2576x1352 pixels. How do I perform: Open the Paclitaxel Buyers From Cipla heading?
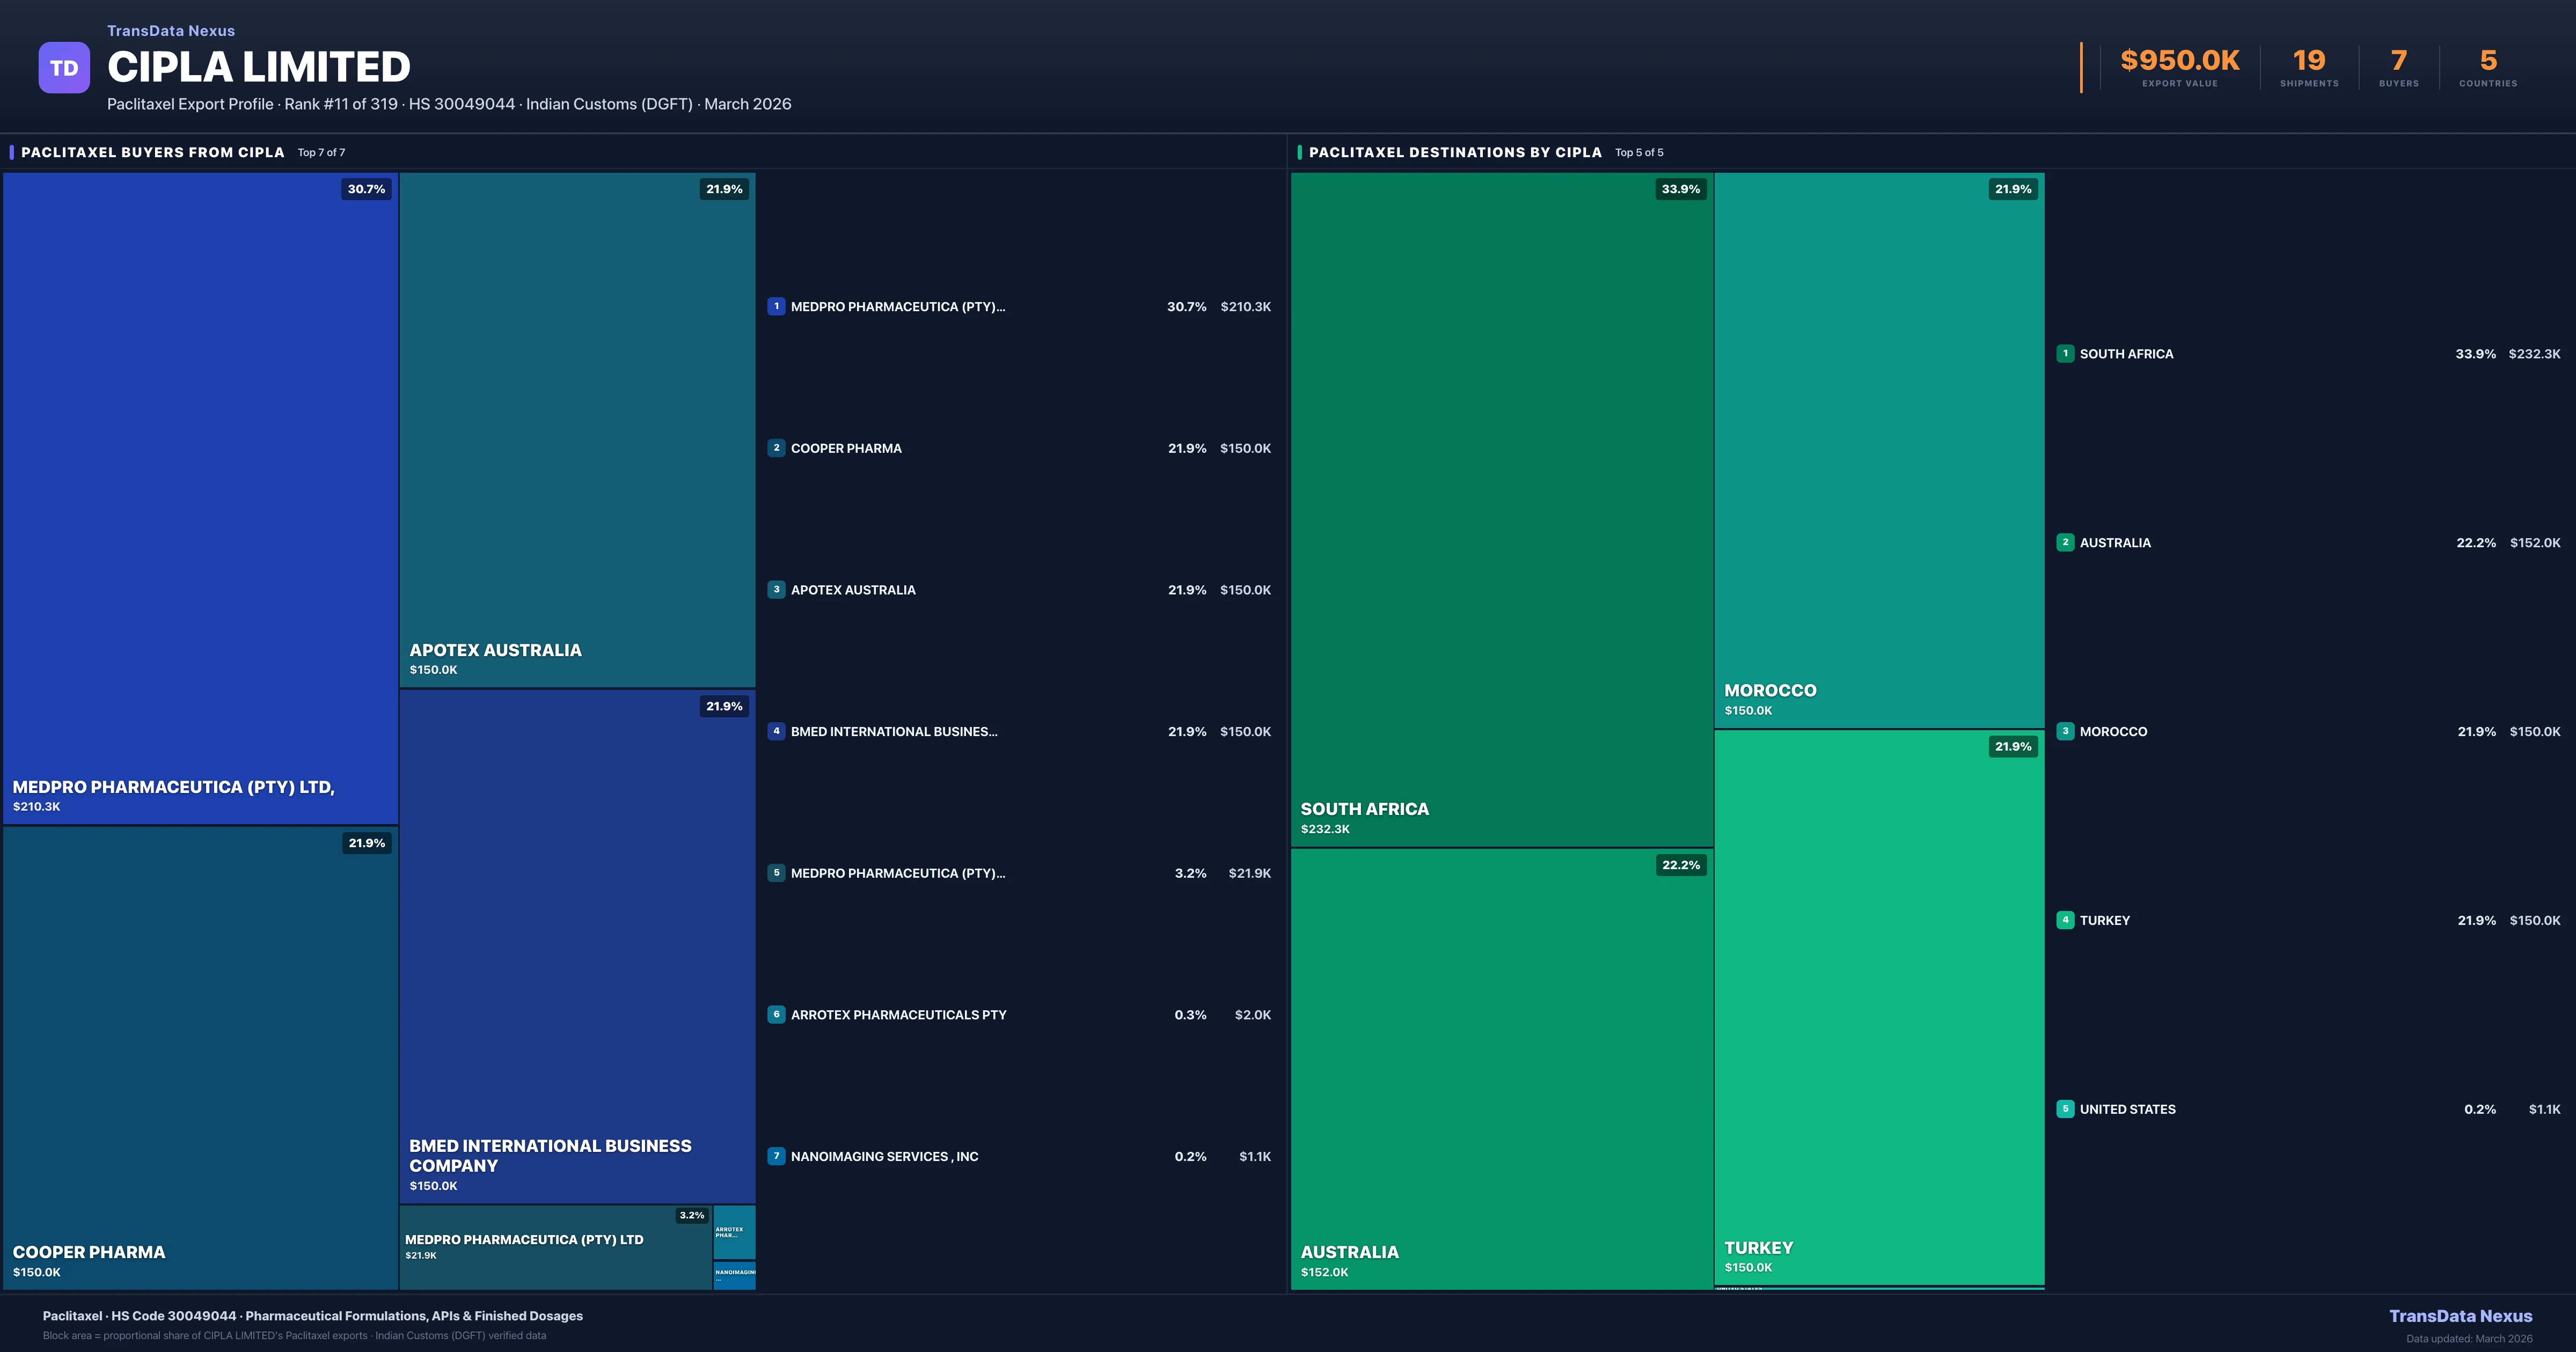(153, 153)
